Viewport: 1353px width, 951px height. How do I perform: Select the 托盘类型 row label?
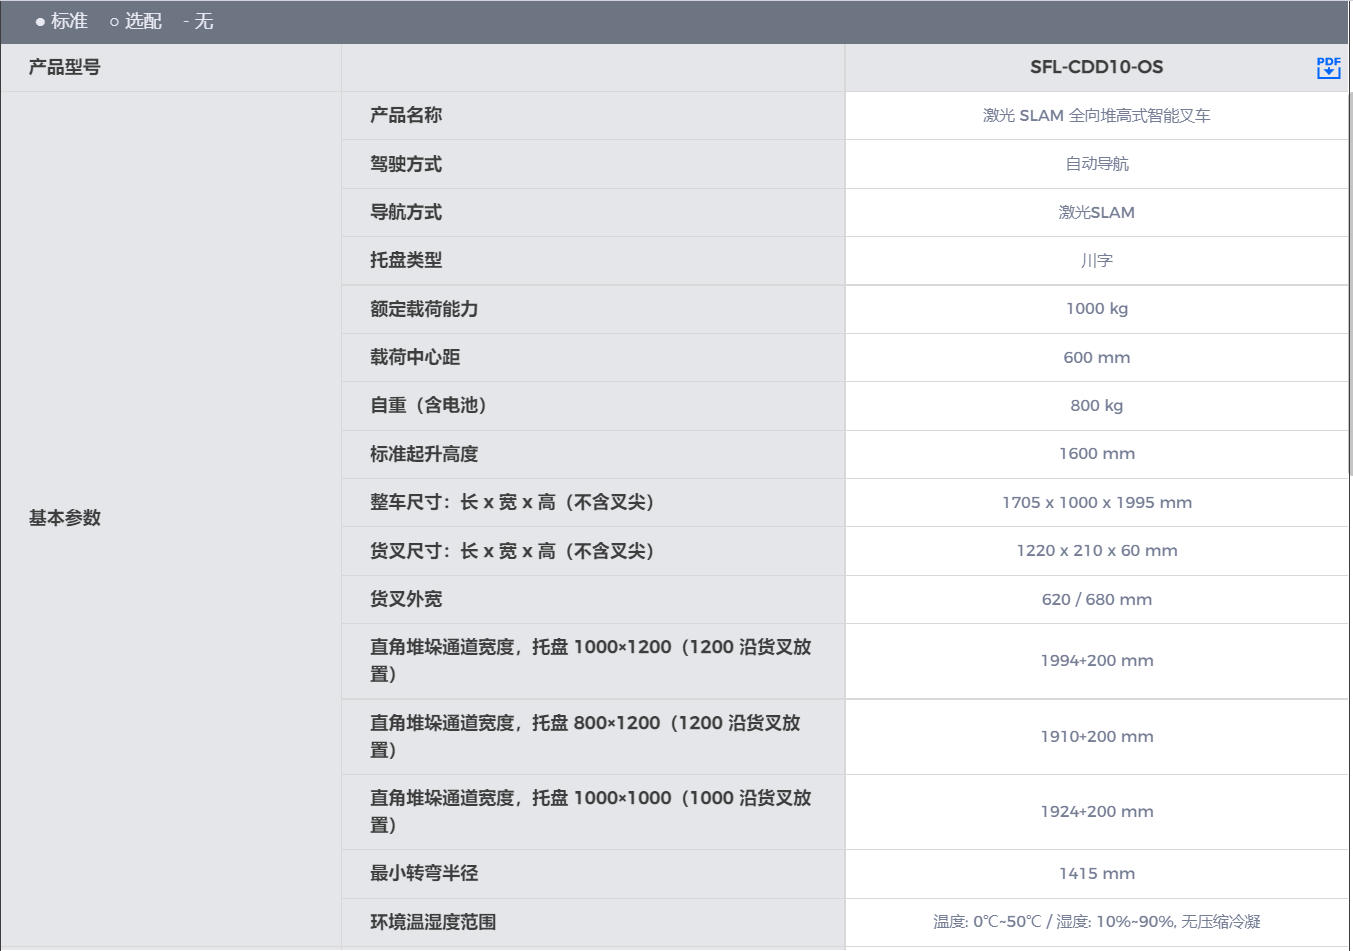point(406,260)
